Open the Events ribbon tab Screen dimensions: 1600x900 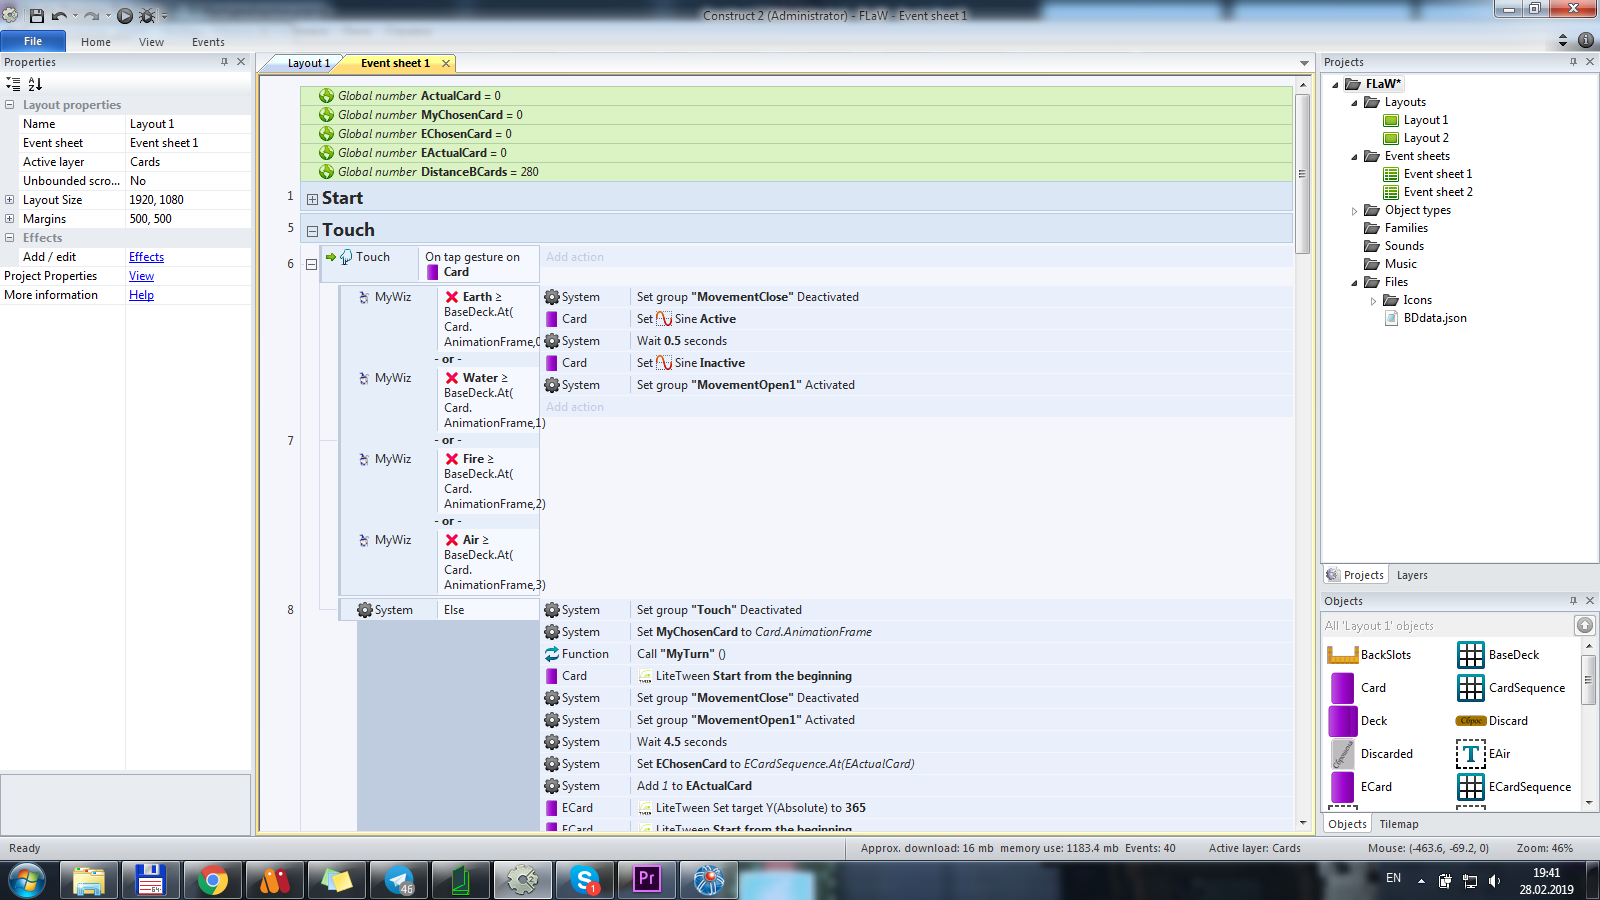pyautogui.click(x=208, y=42)
